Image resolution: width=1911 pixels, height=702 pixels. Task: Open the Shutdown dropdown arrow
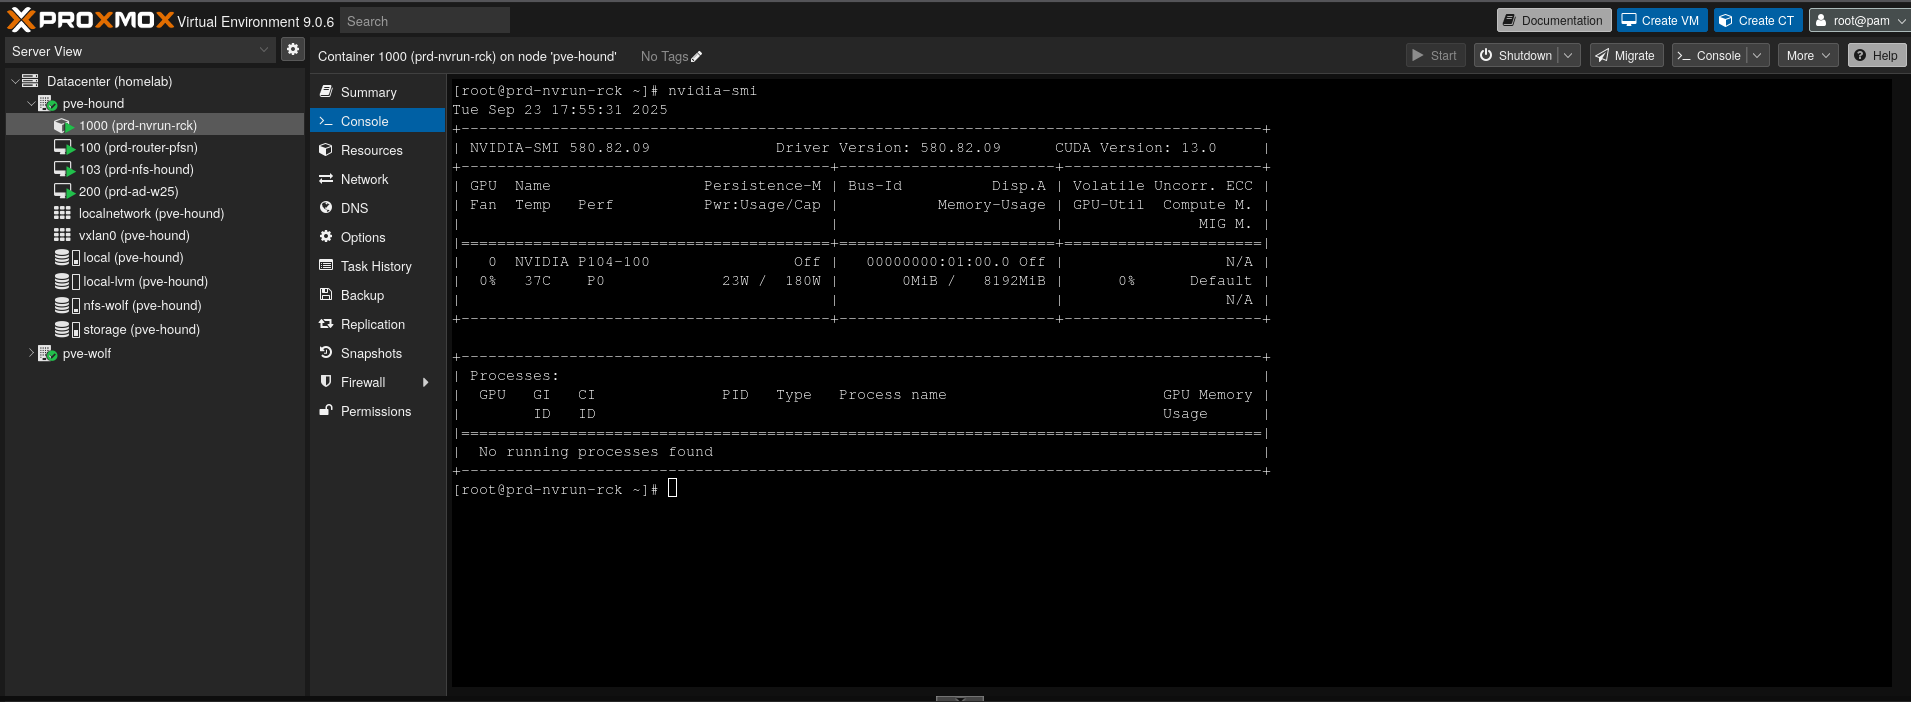1568,56
